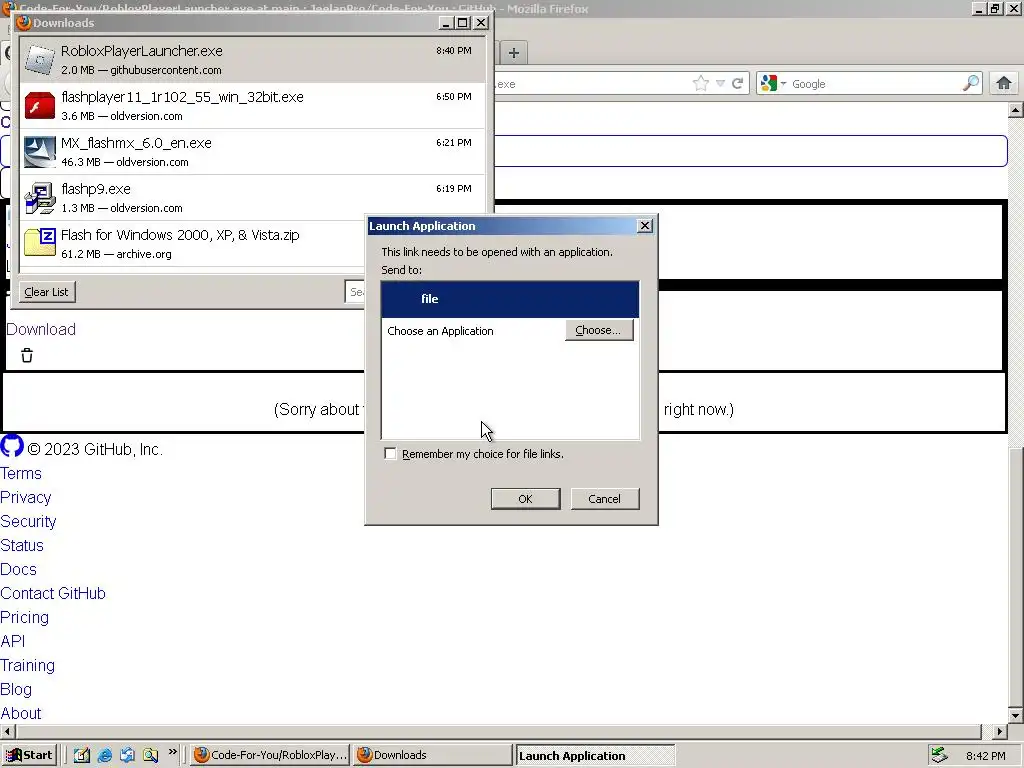Click Launch Application taskbar button
This screenshot has width=1024, height=768.
point(595,756)
